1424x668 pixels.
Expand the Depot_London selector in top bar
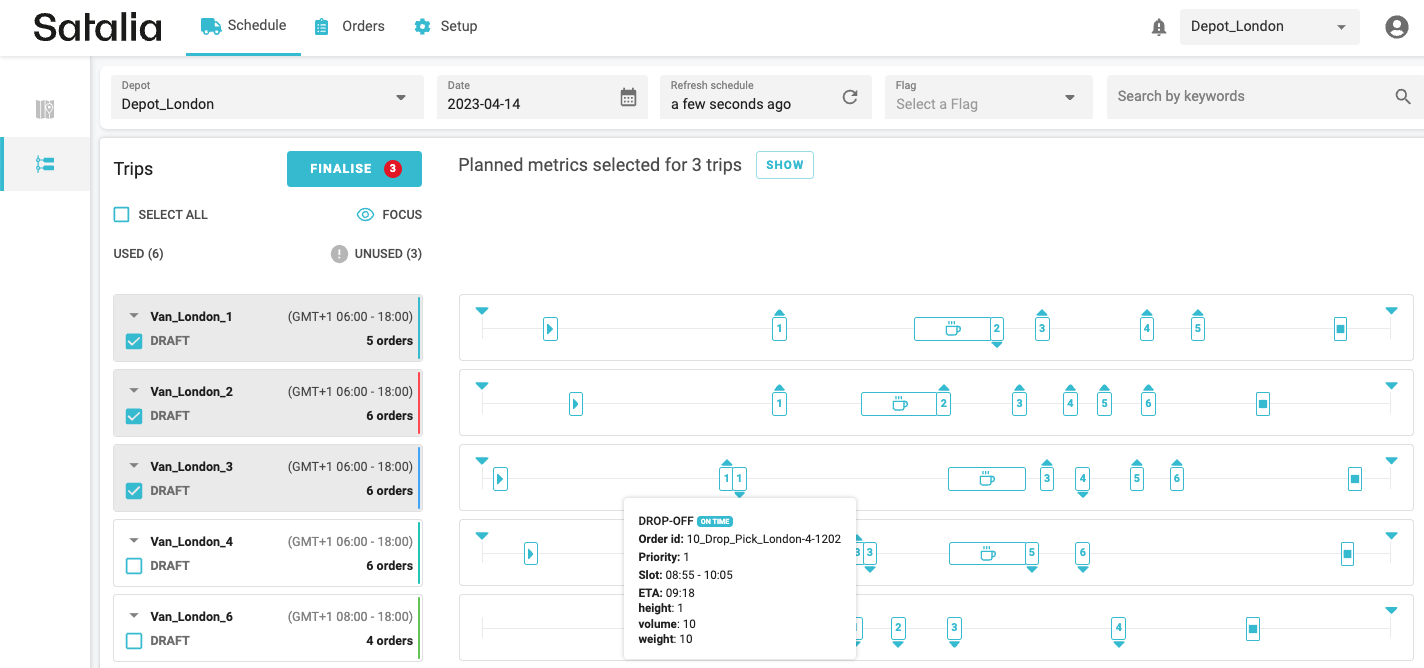pos(1268,27)
